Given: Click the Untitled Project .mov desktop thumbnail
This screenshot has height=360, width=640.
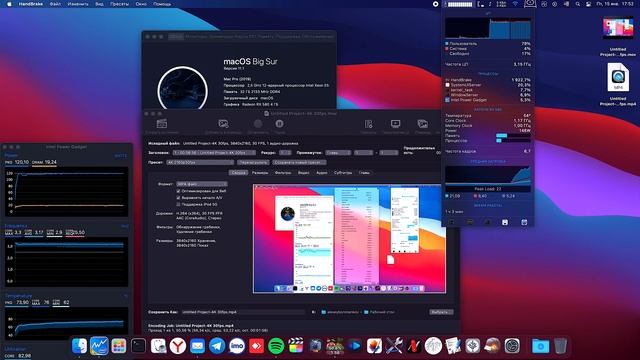Looking at the screenshot, I should point(618,28).
